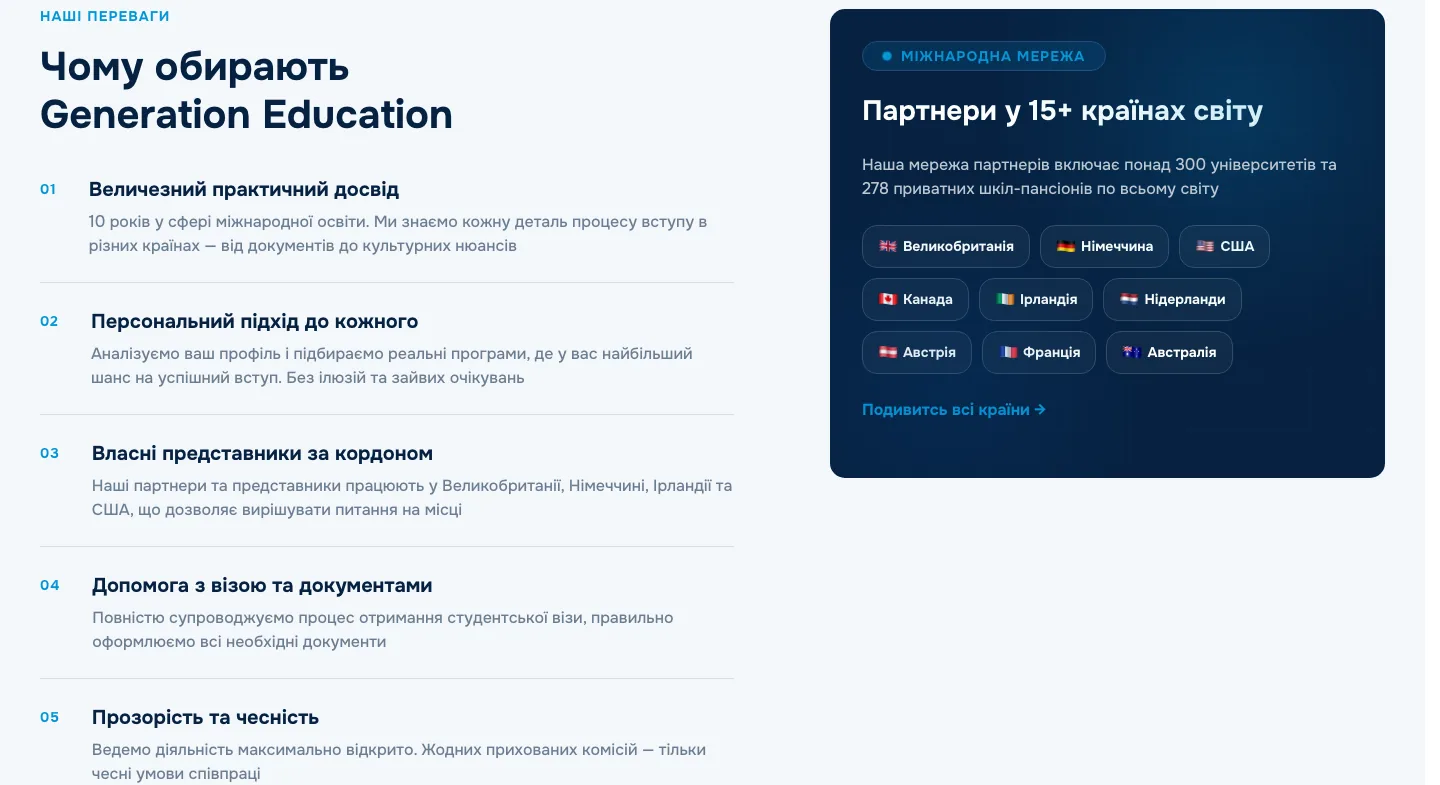Select the Ірландія country chip label
The width and height of the screenshot is (1440, 785).
1049,299
